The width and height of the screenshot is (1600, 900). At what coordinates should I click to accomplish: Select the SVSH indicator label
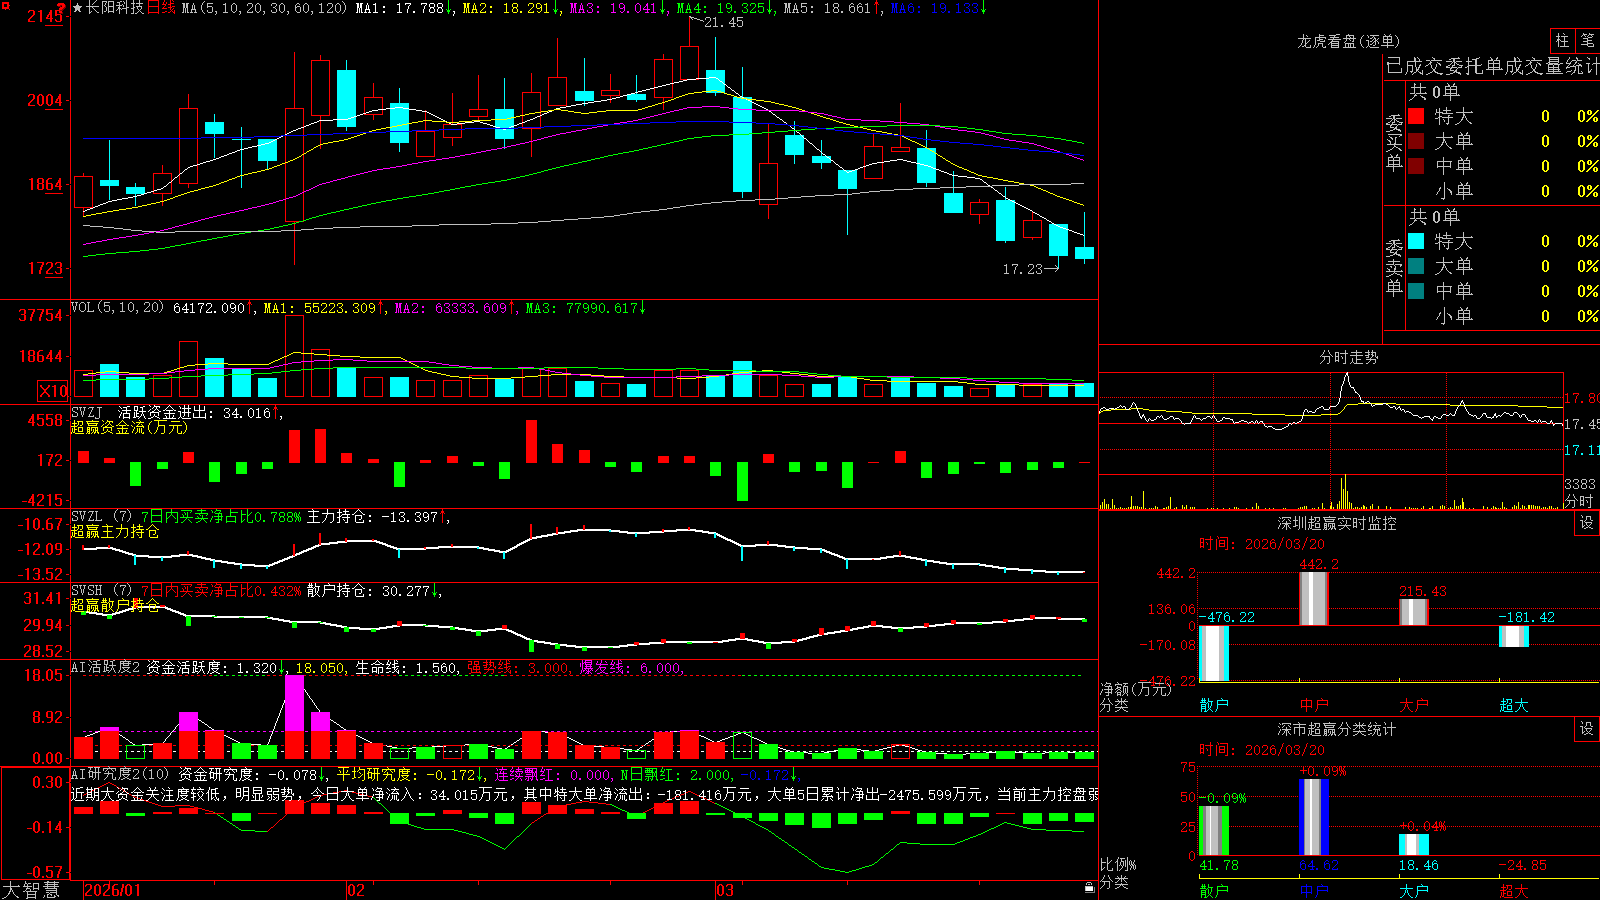87,591
